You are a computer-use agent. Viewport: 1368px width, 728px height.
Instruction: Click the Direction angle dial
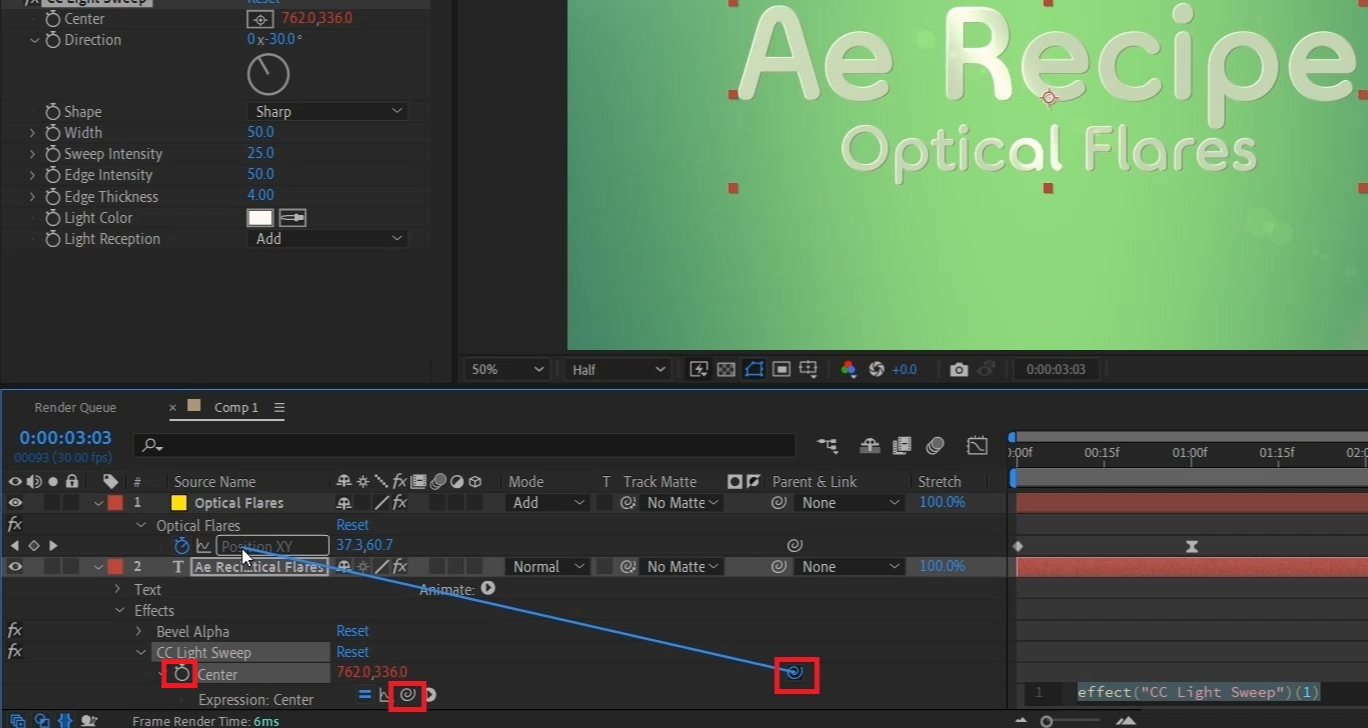[x=267, y=74]
